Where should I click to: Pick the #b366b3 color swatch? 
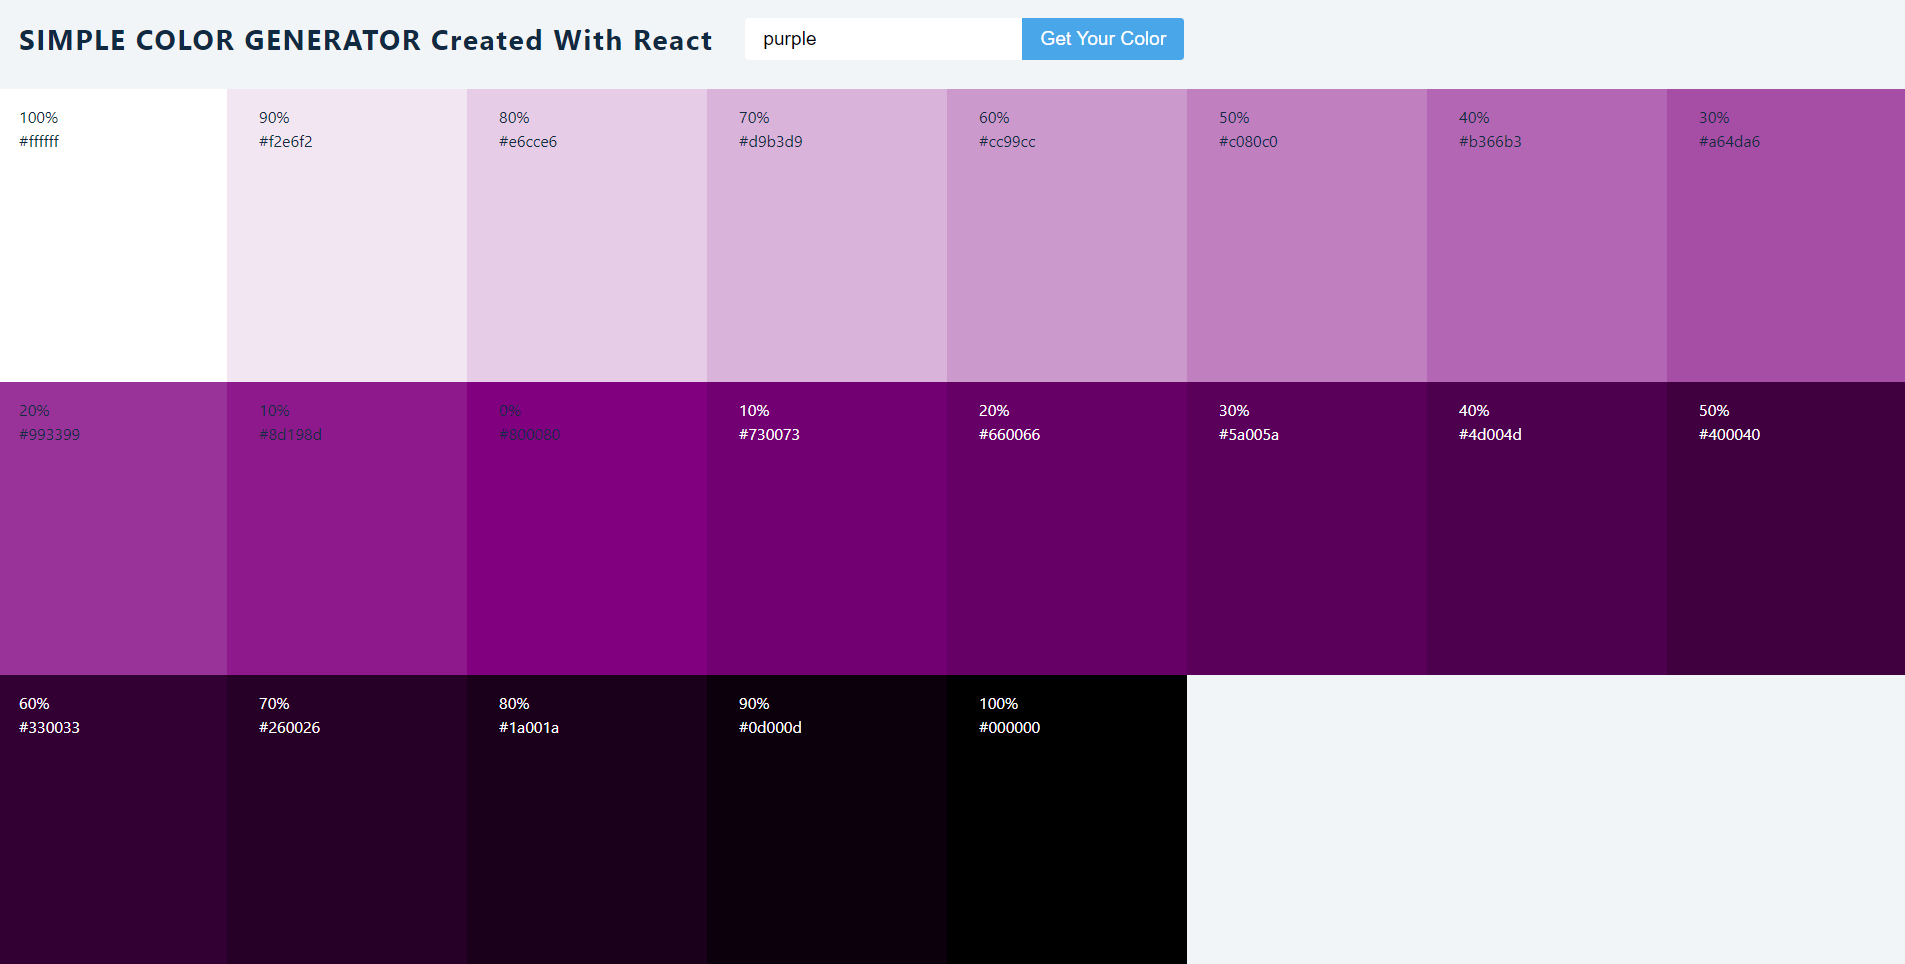pyautogui.click(x=1547, y=235)
